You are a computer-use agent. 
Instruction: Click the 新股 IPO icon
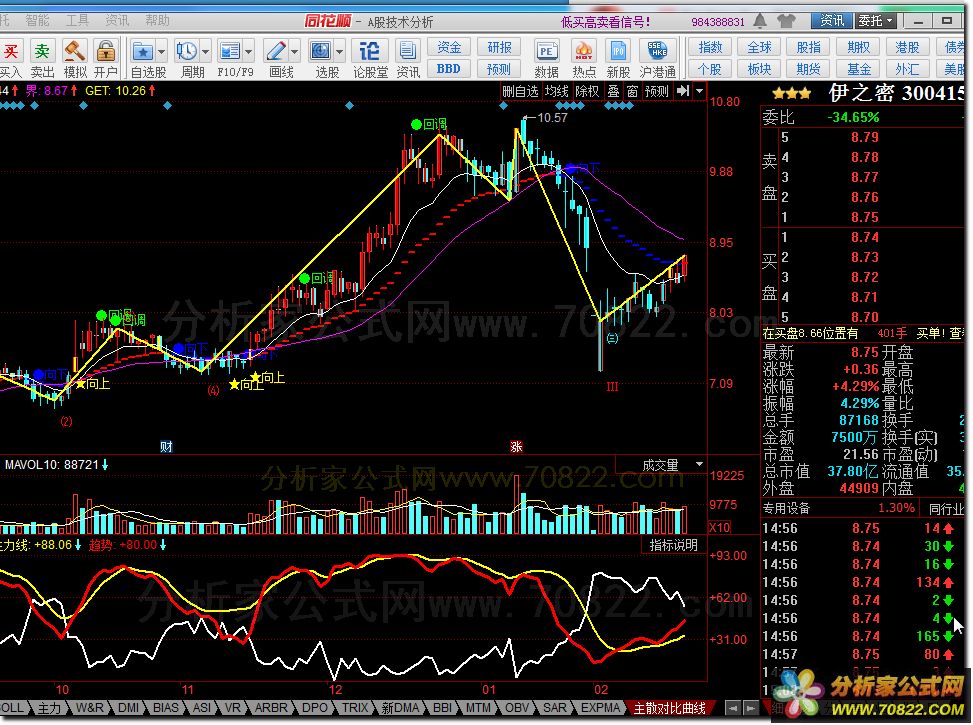click(618, 51)
